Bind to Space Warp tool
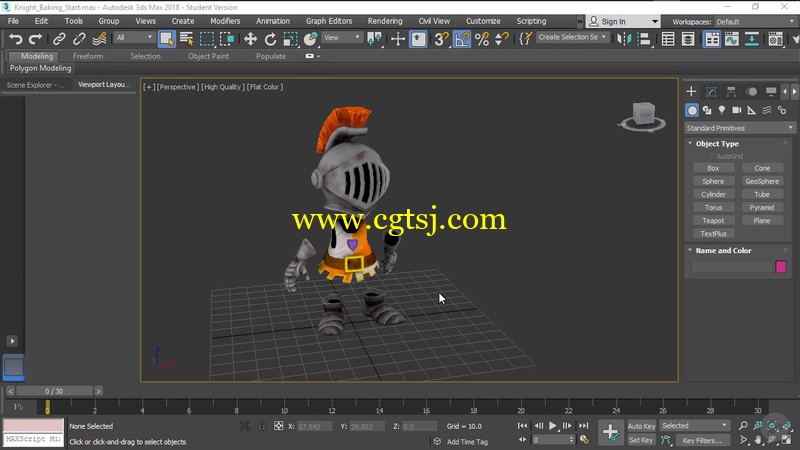The image size is (800, 450). click(x=99, y=39)
